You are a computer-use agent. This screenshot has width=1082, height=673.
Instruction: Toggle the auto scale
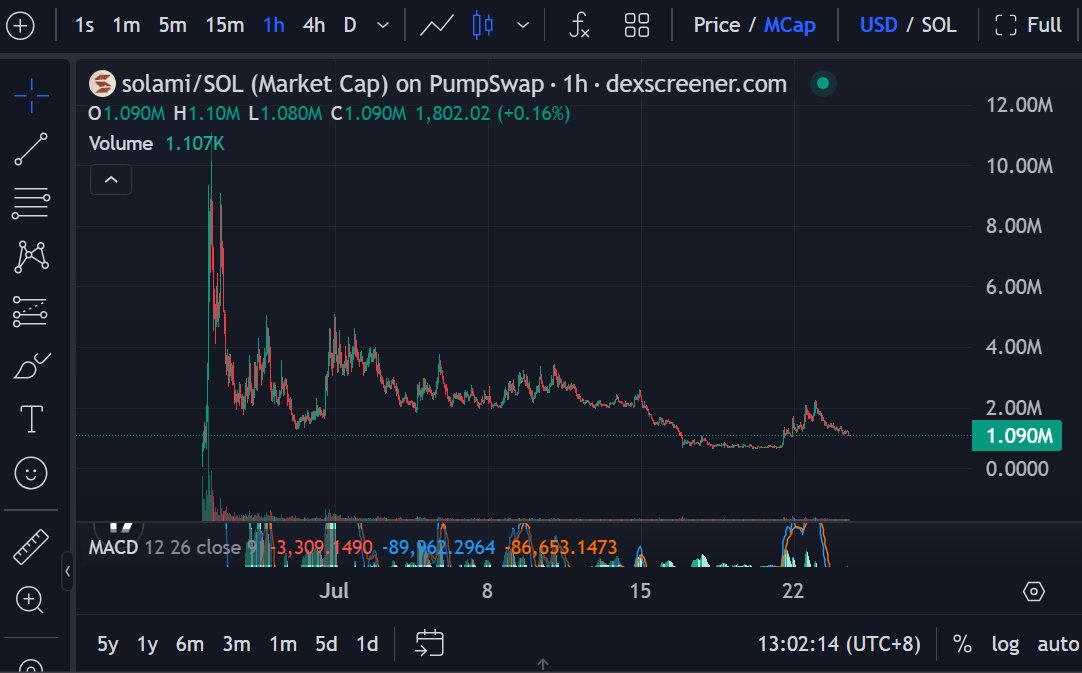coord(1058,644)
